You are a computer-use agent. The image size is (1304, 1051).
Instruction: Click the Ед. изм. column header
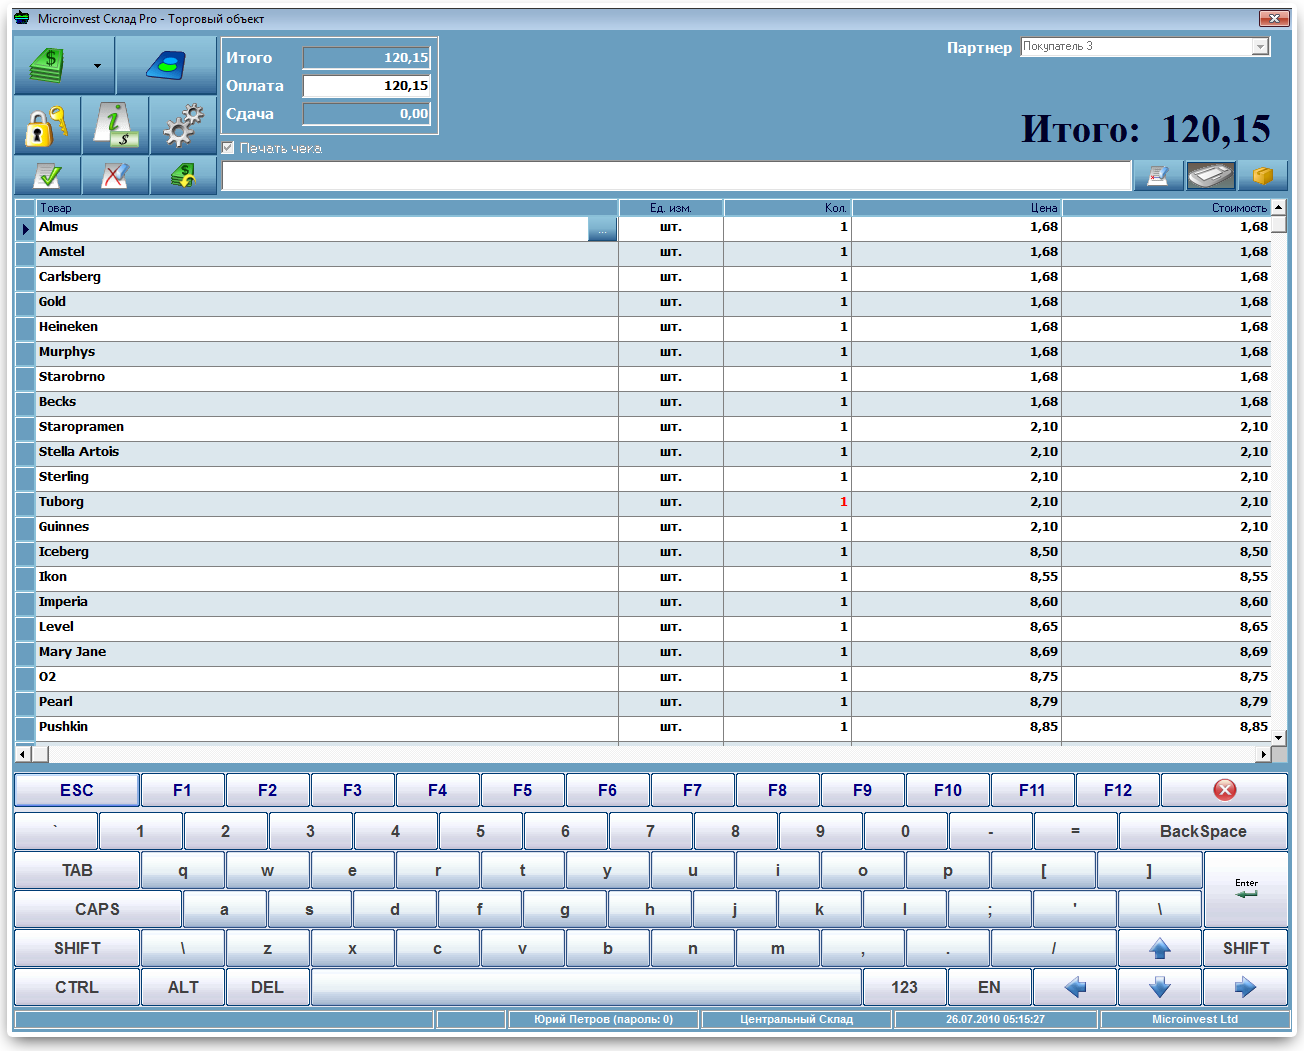coord(671,208)
